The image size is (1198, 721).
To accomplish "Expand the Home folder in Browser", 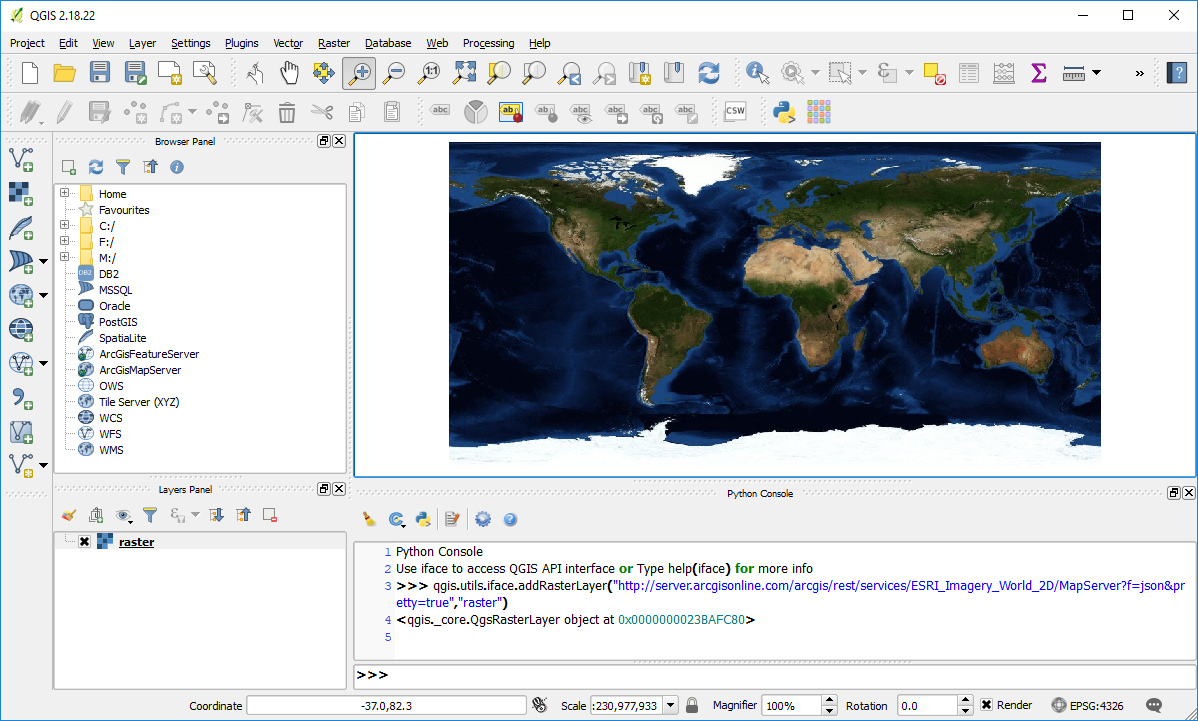I will click(64, 194).
